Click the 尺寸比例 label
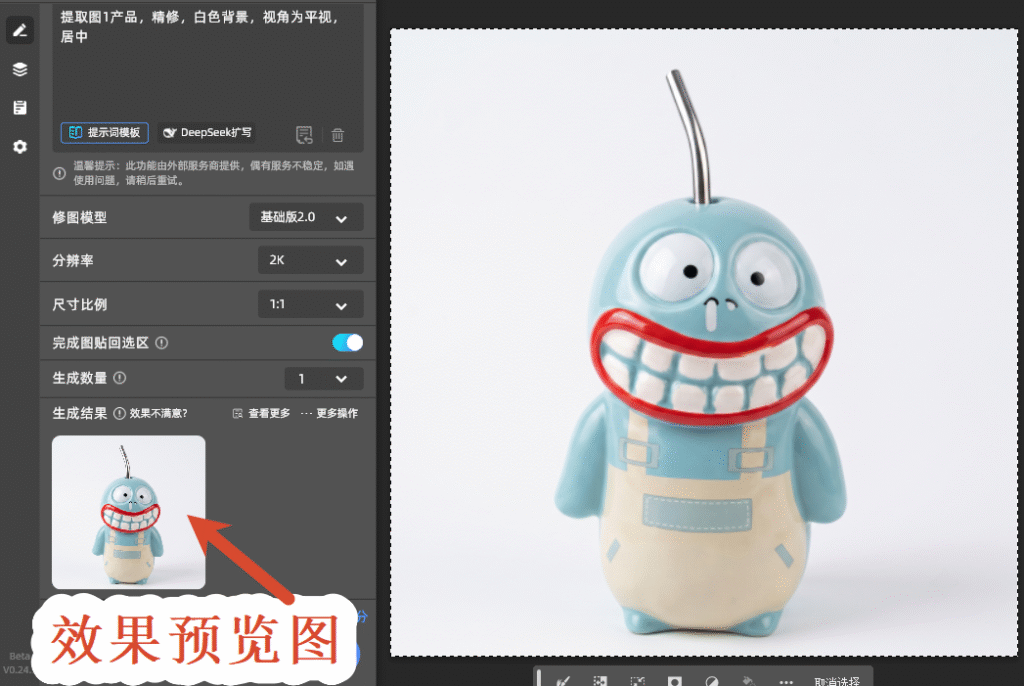Screen dimensions: 1024x686 (80, 304)
